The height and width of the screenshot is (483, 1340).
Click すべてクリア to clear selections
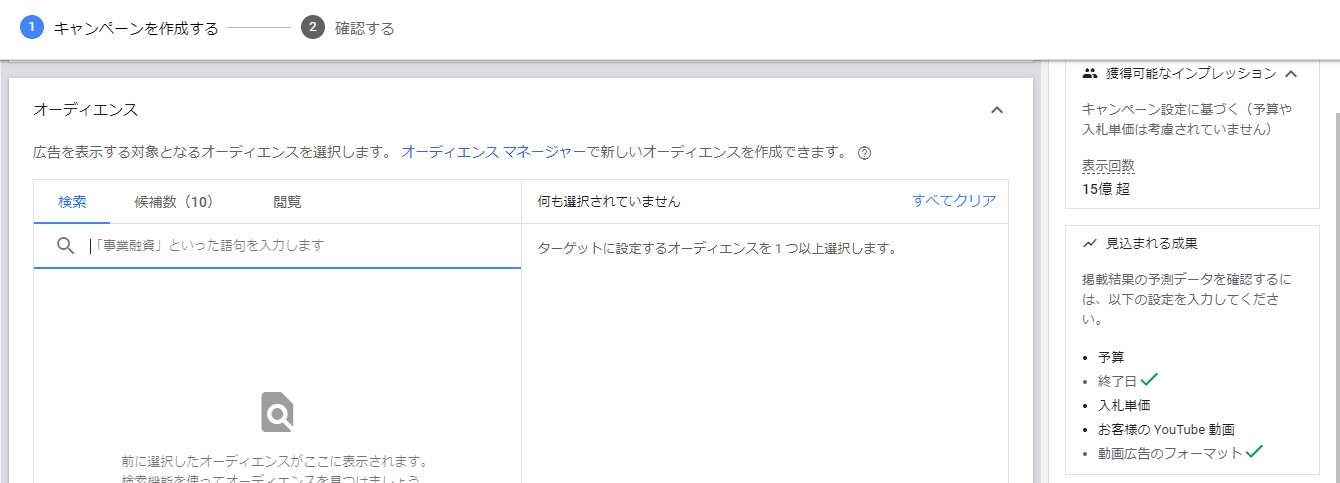[x=954, y=201]
